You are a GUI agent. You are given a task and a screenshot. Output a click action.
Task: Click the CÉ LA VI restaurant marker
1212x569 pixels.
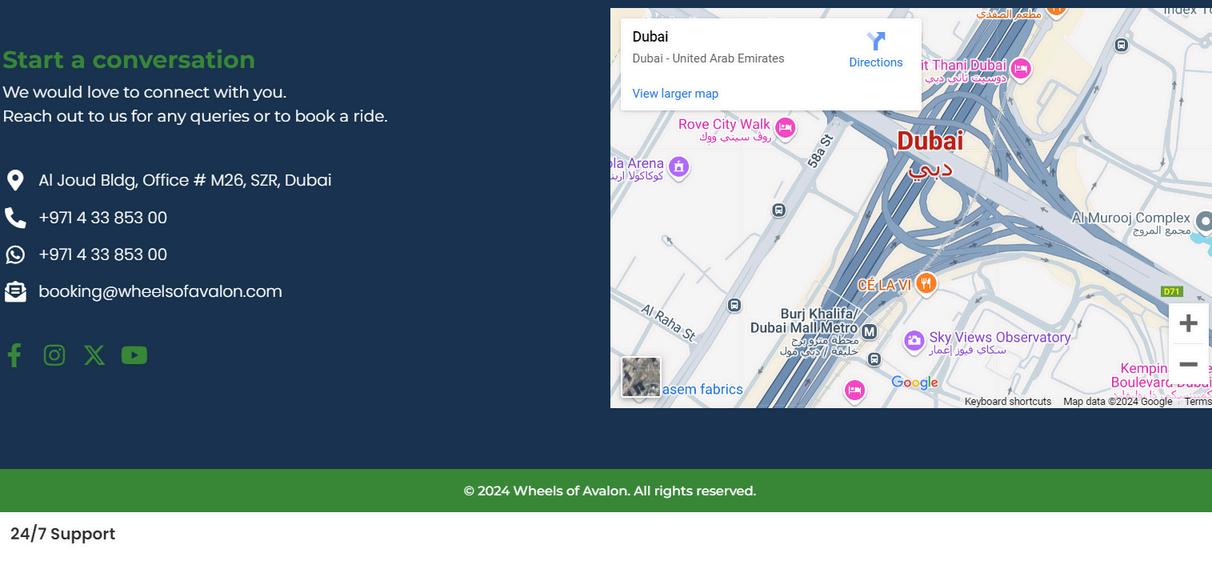926,284
